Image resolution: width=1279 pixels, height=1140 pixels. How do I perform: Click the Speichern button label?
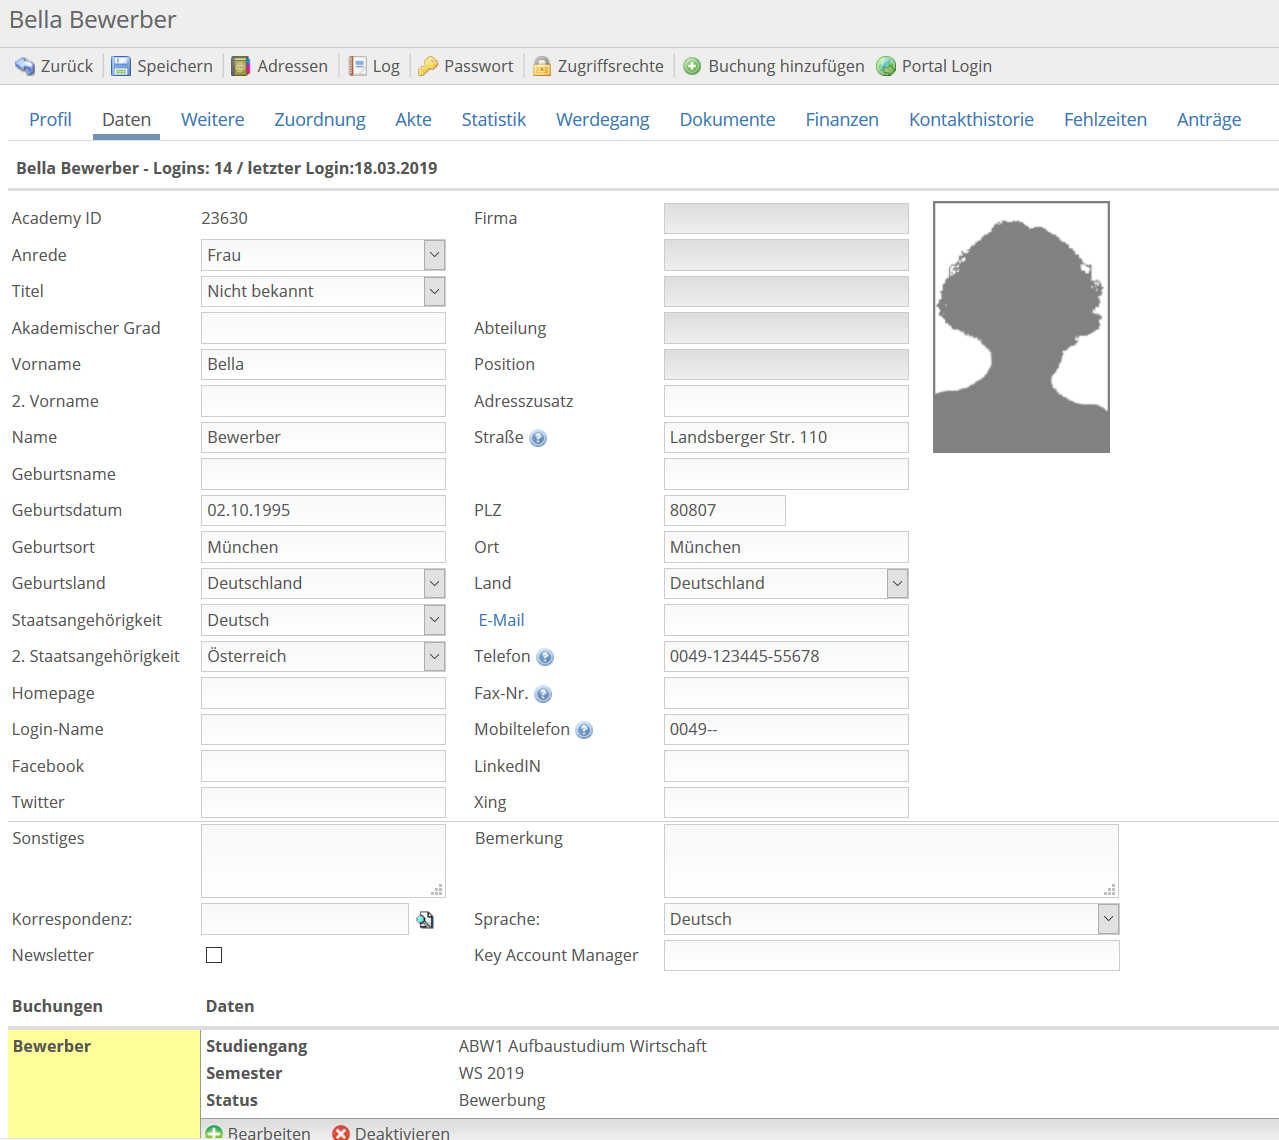tap(175, 66)
